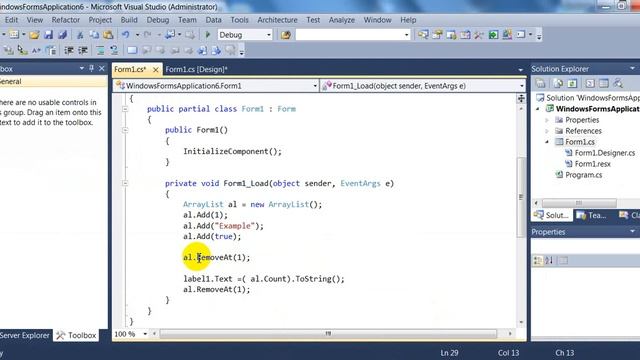This screenshot has width=640, height=360.
Task: Collapse the Form1.cs tree node
Action: click(x=547, y=142)
